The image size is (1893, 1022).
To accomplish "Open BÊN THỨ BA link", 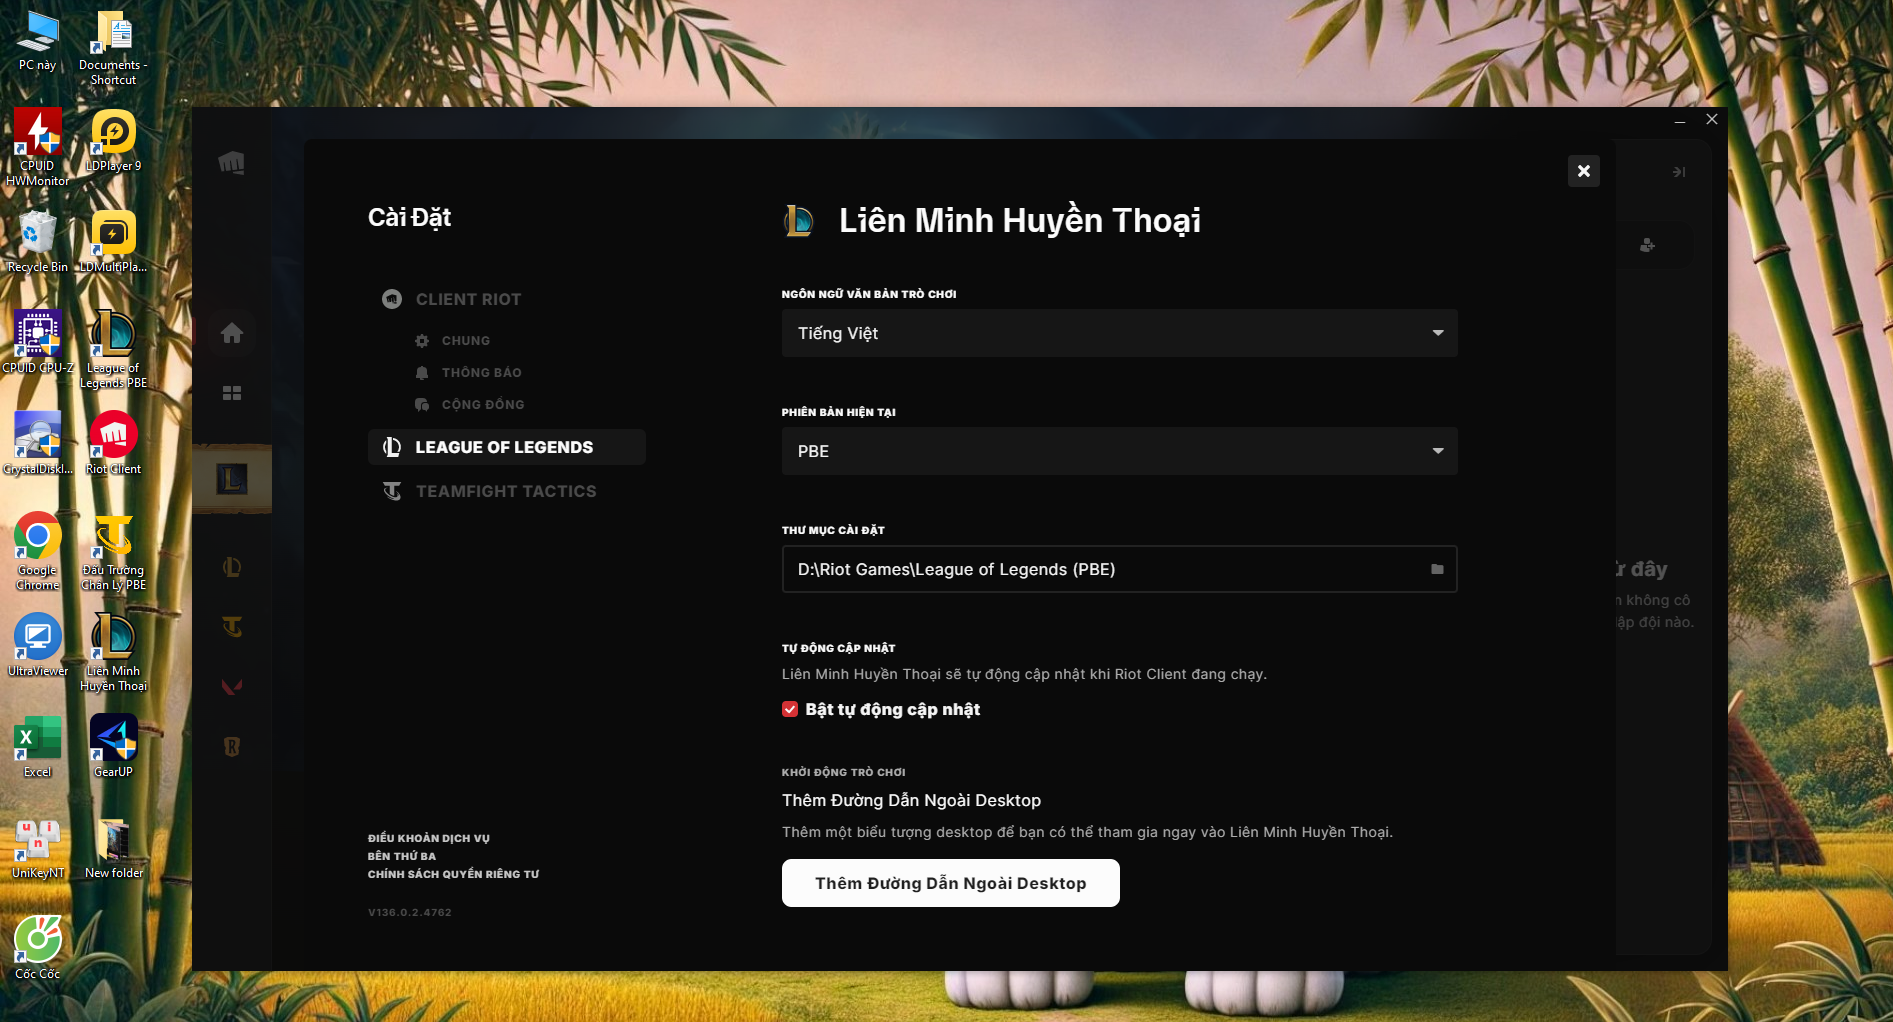I will pyautogui.click(x=402, y=856).
